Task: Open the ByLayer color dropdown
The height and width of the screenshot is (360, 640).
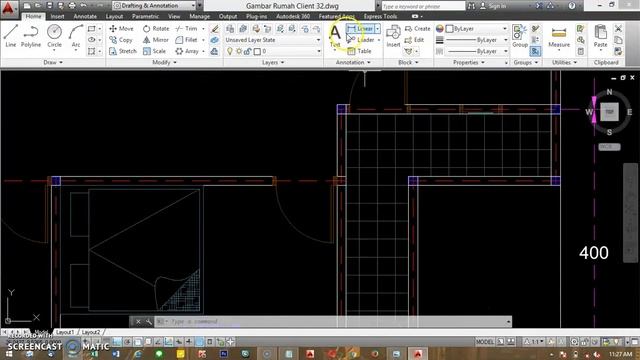Action: (477, 29)
